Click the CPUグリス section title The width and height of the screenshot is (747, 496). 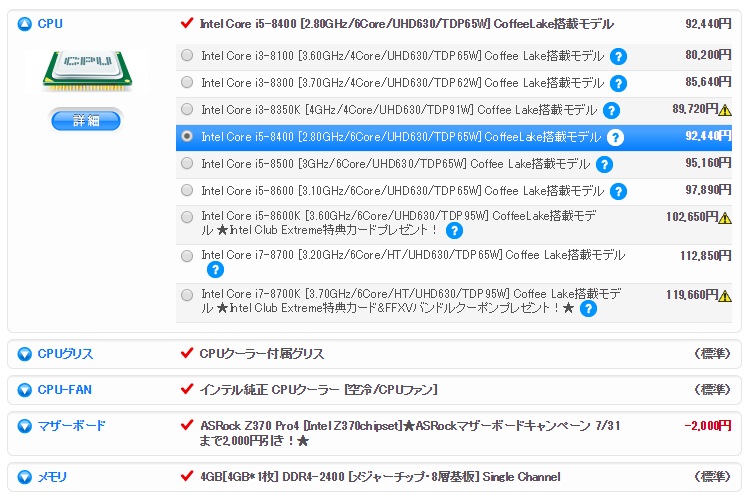click(65, 354)
